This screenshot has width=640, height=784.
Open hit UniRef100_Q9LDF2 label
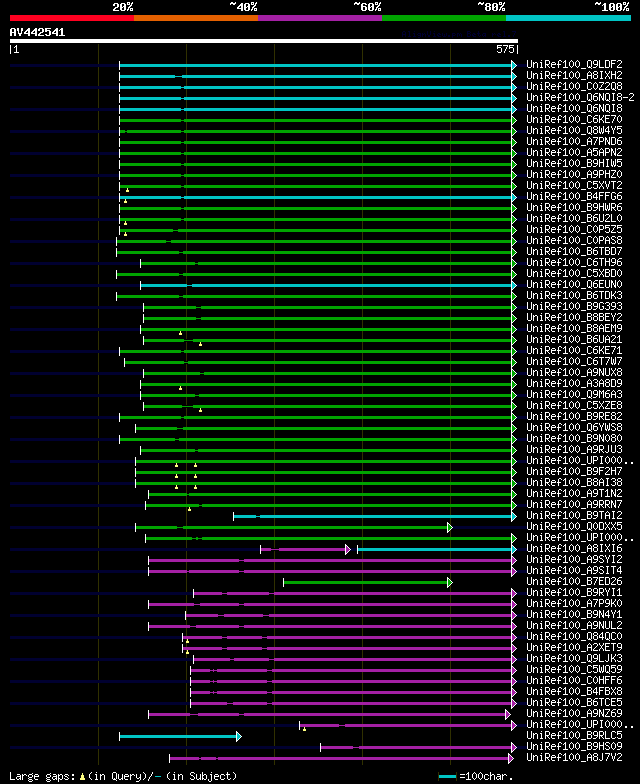[574, 64]
